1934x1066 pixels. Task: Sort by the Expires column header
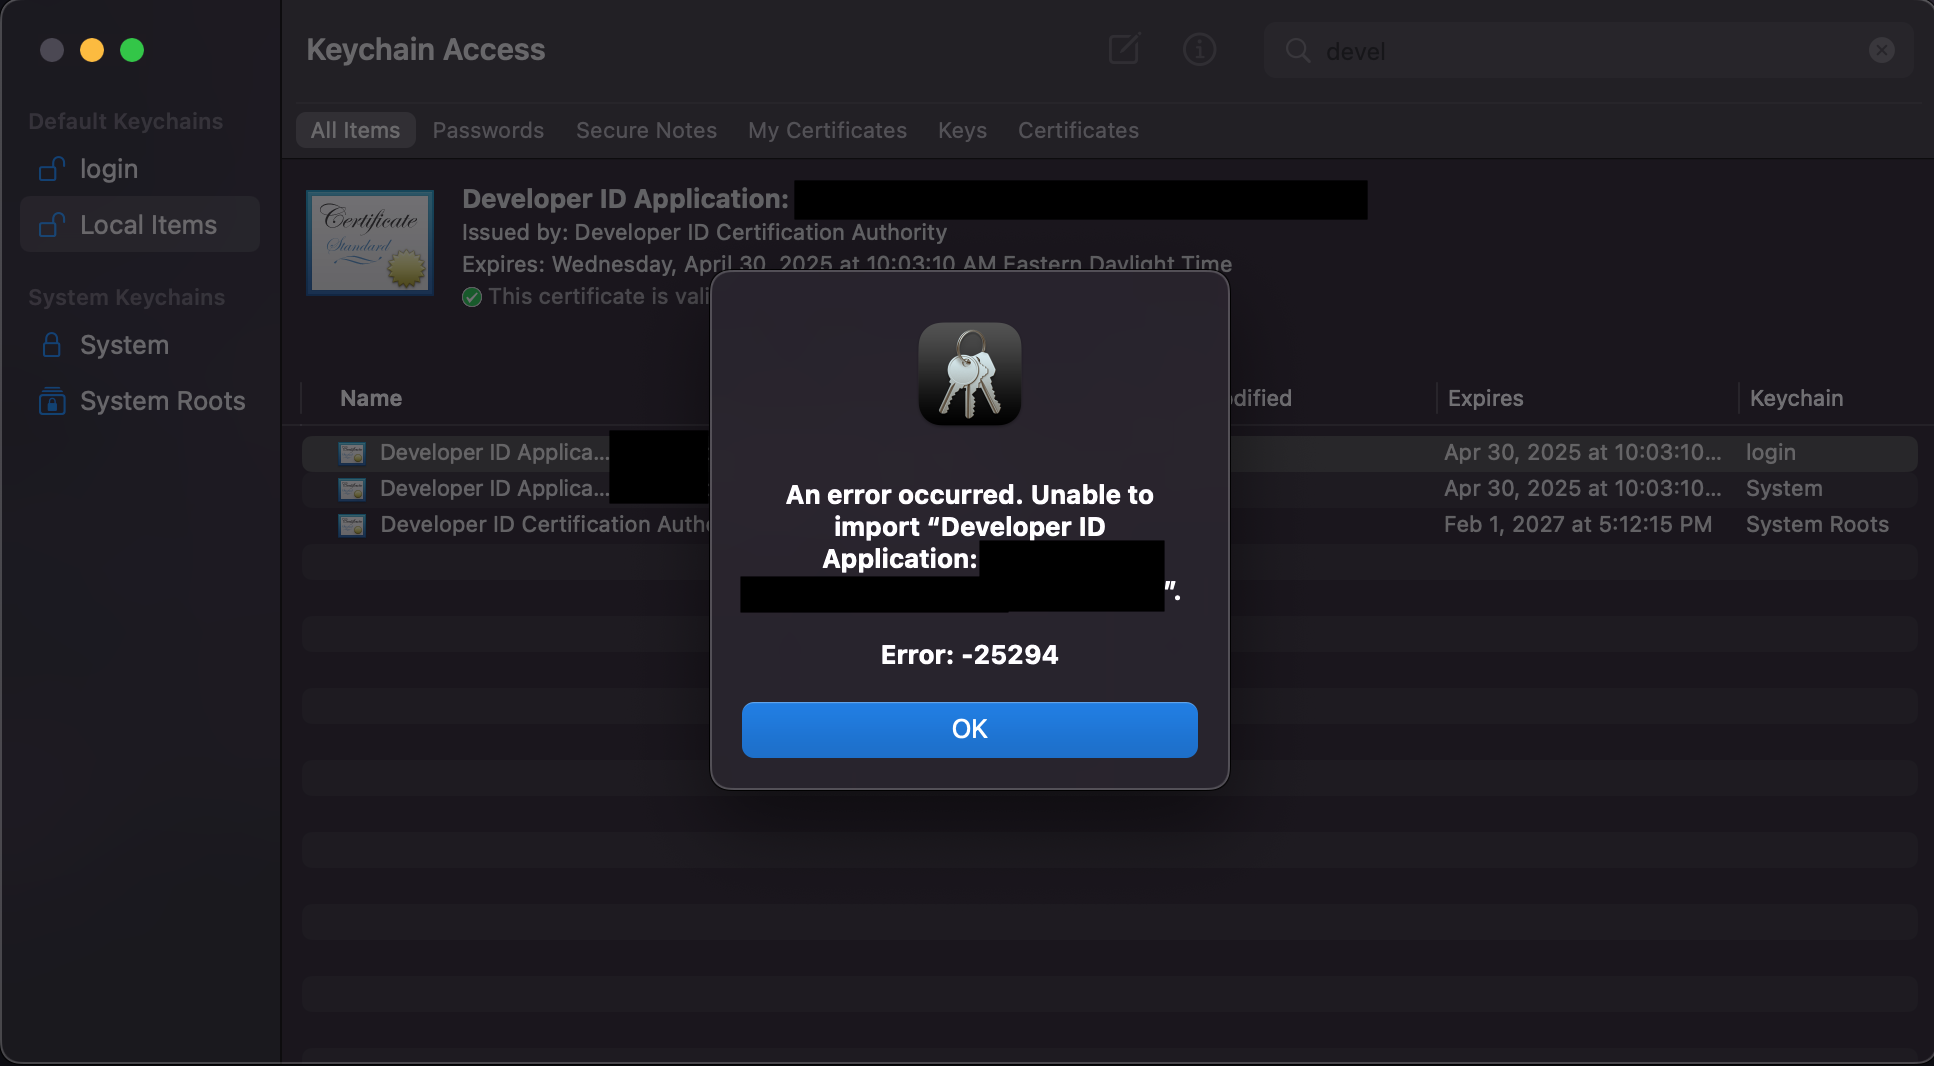coord(1485,398)
